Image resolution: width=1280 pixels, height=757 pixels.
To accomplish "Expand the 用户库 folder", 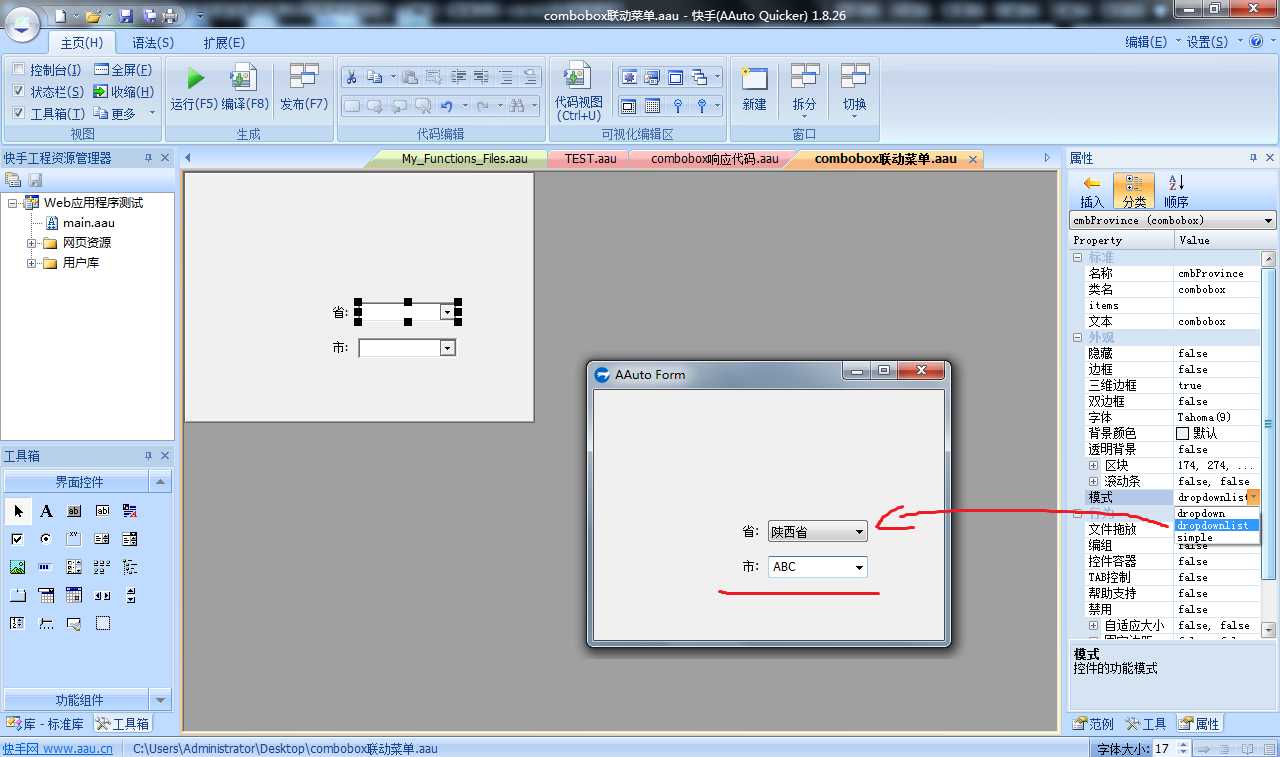I will tap(32, 263).
